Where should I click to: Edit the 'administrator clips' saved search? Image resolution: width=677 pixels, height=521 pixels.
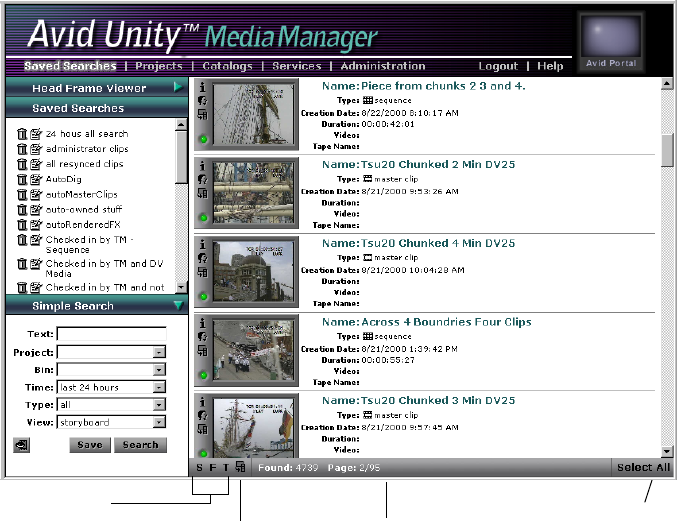[x=36, y=149]
